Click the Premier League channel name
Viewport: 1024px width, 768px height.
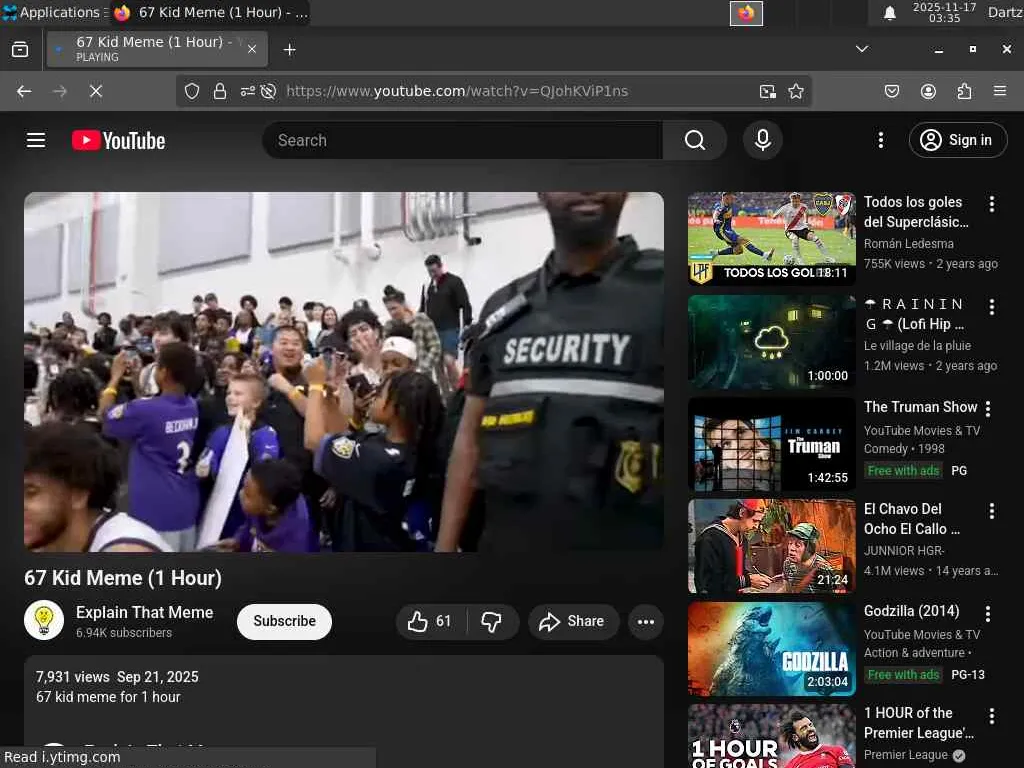[x=905, y=755]
